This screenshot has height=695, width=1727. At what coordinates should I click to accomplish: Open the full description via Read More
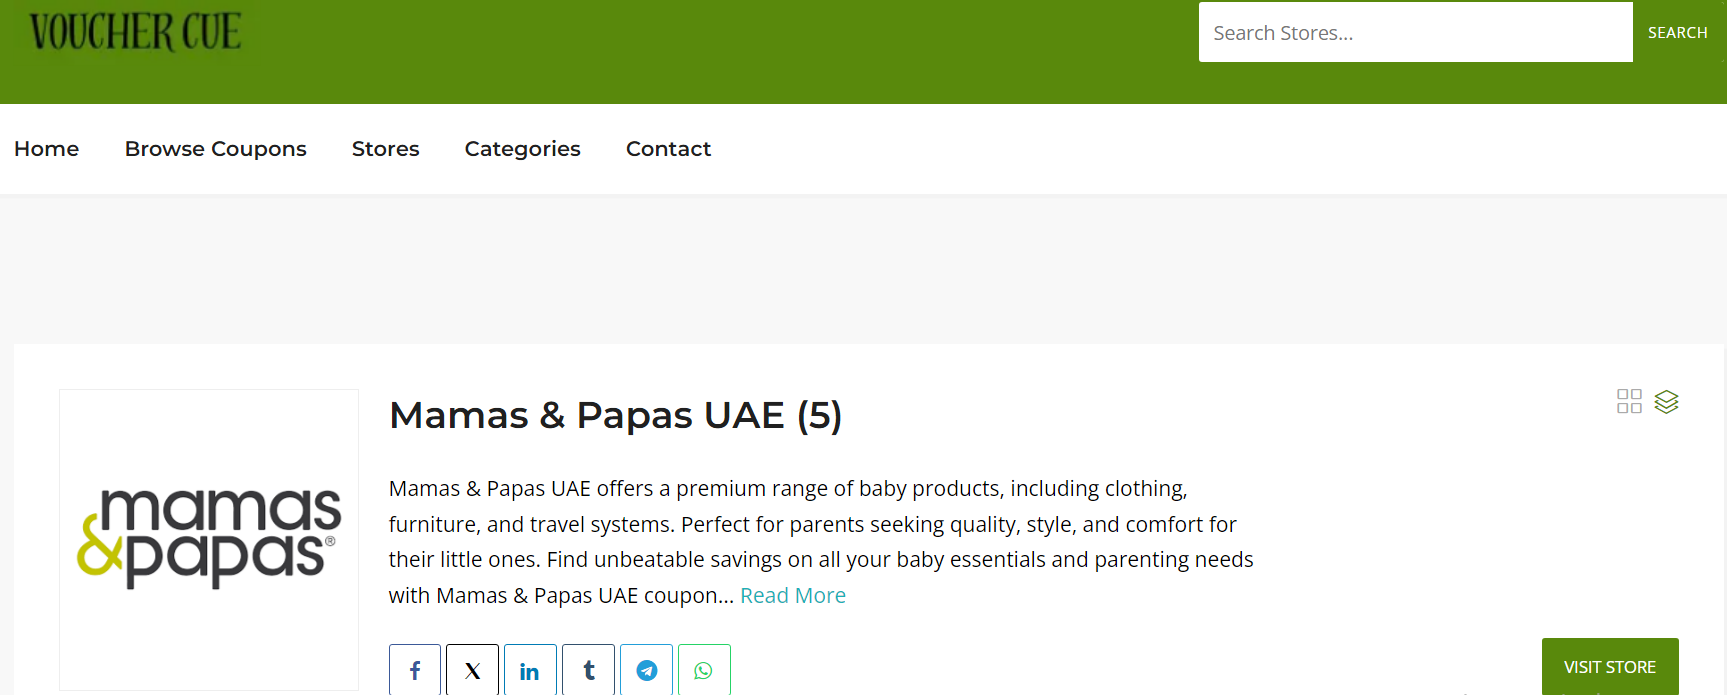(x=793, y=594)
